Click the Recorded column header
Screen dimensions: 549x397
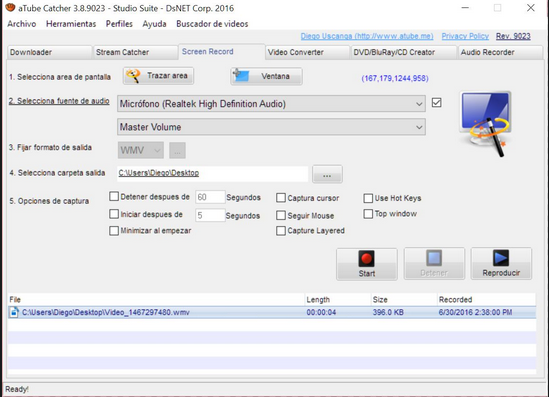(487, 300)
